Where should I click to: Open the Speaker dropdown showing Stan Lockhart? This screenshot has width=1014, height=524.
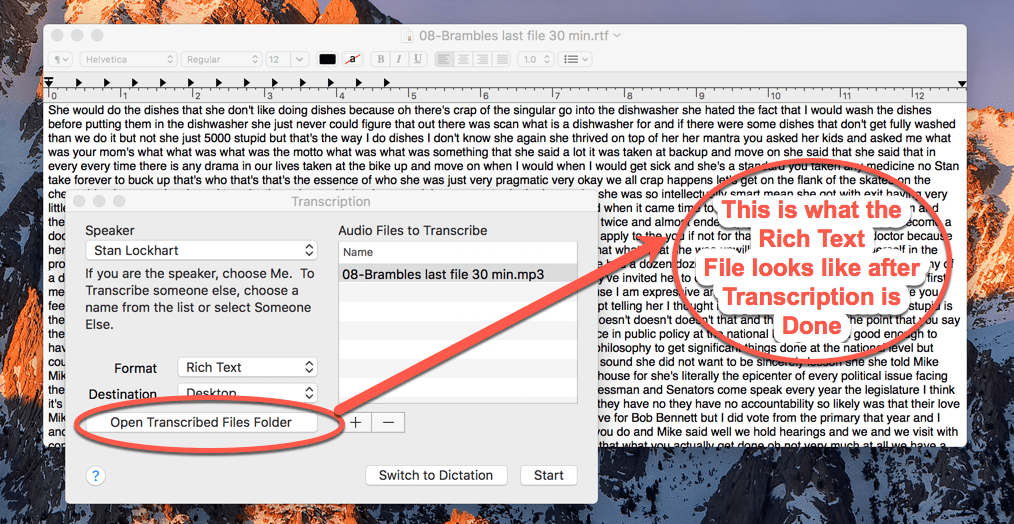(x=202, y=250)
